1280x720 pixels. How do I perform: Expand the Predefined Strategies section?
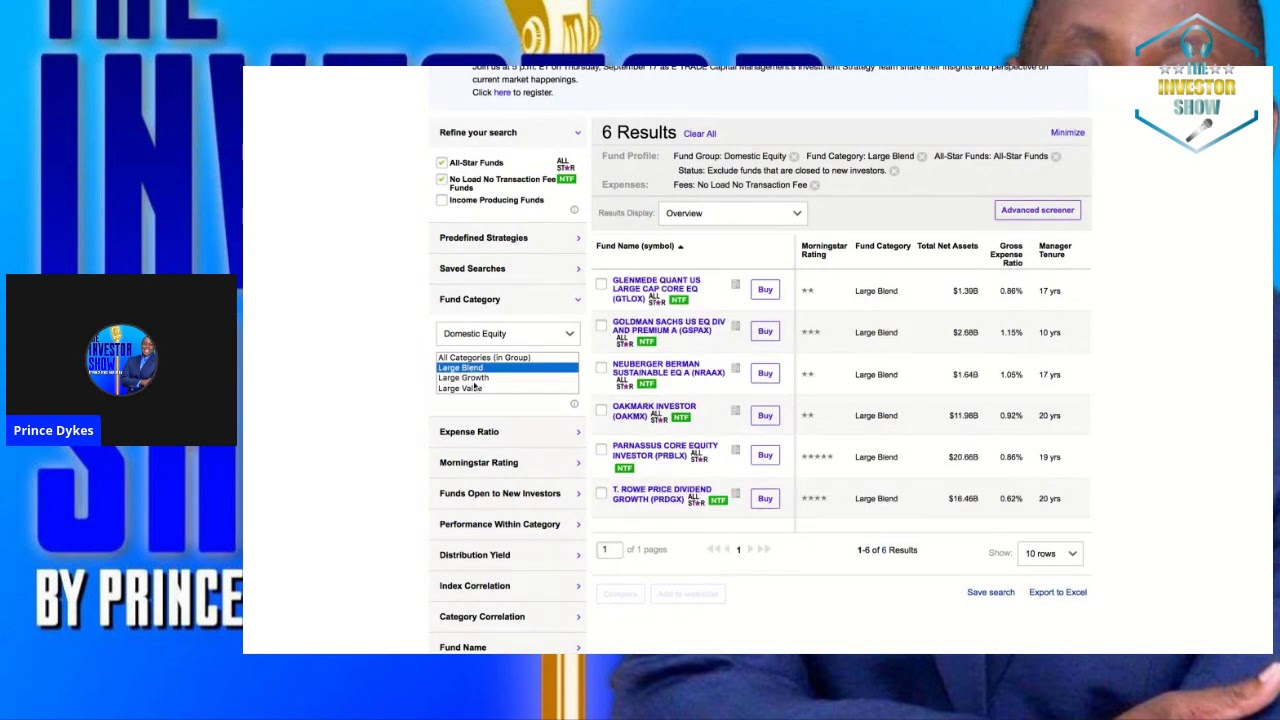(509, 238)
